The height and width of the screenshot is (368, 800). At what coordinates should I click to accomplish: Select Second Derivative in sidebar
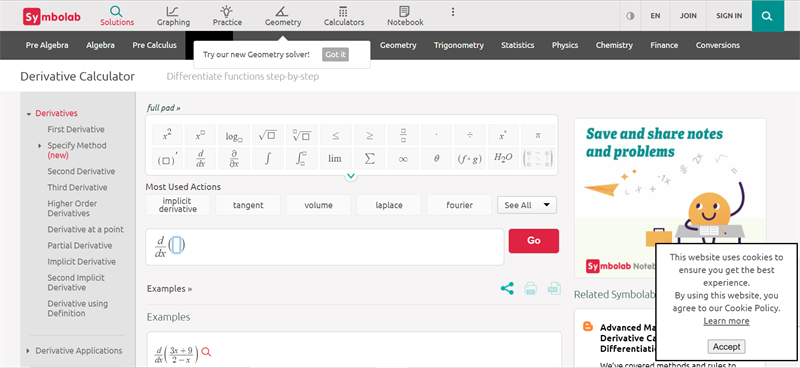click(x=81, y=171)
